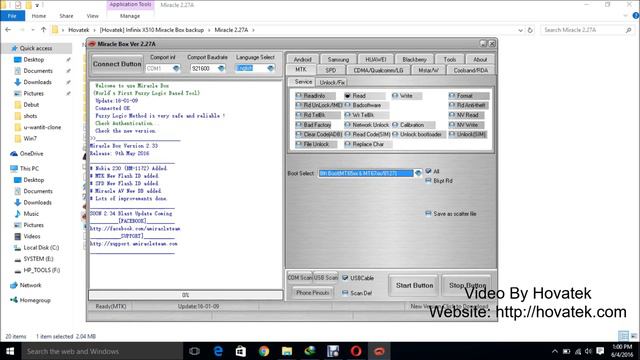This screenshot has width=640, height=360.
Task: Open the Videos folder under This PC
Action: 32,236
